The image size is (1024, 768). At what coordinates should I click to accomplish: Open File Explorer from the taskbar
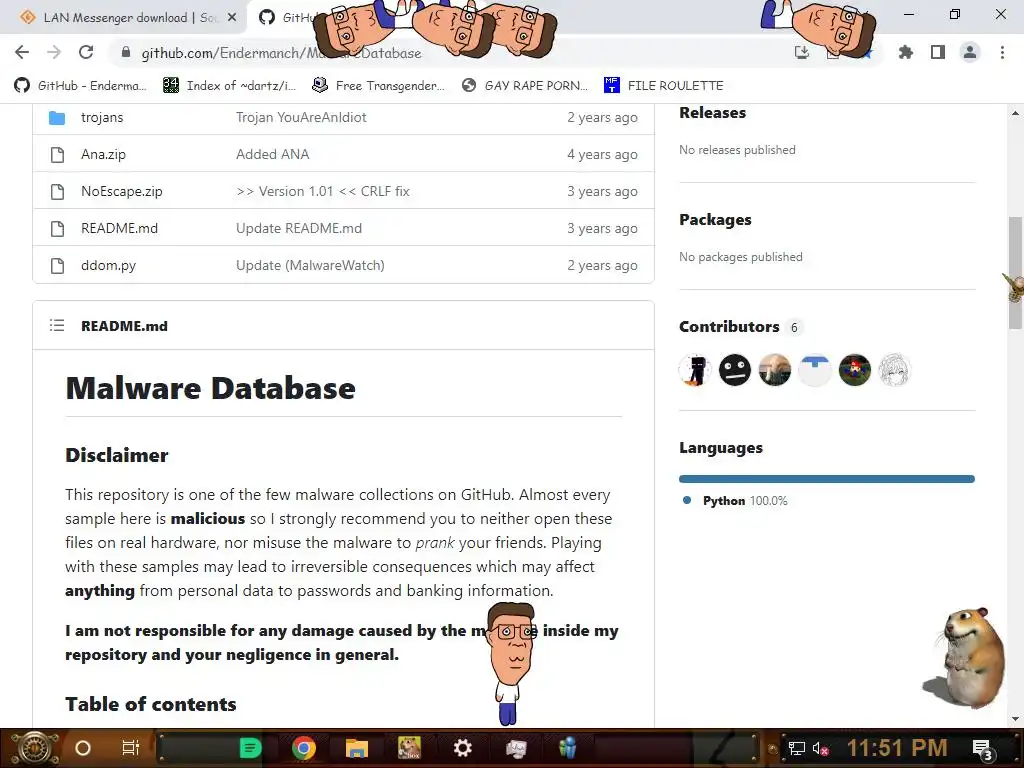(357, 748)
